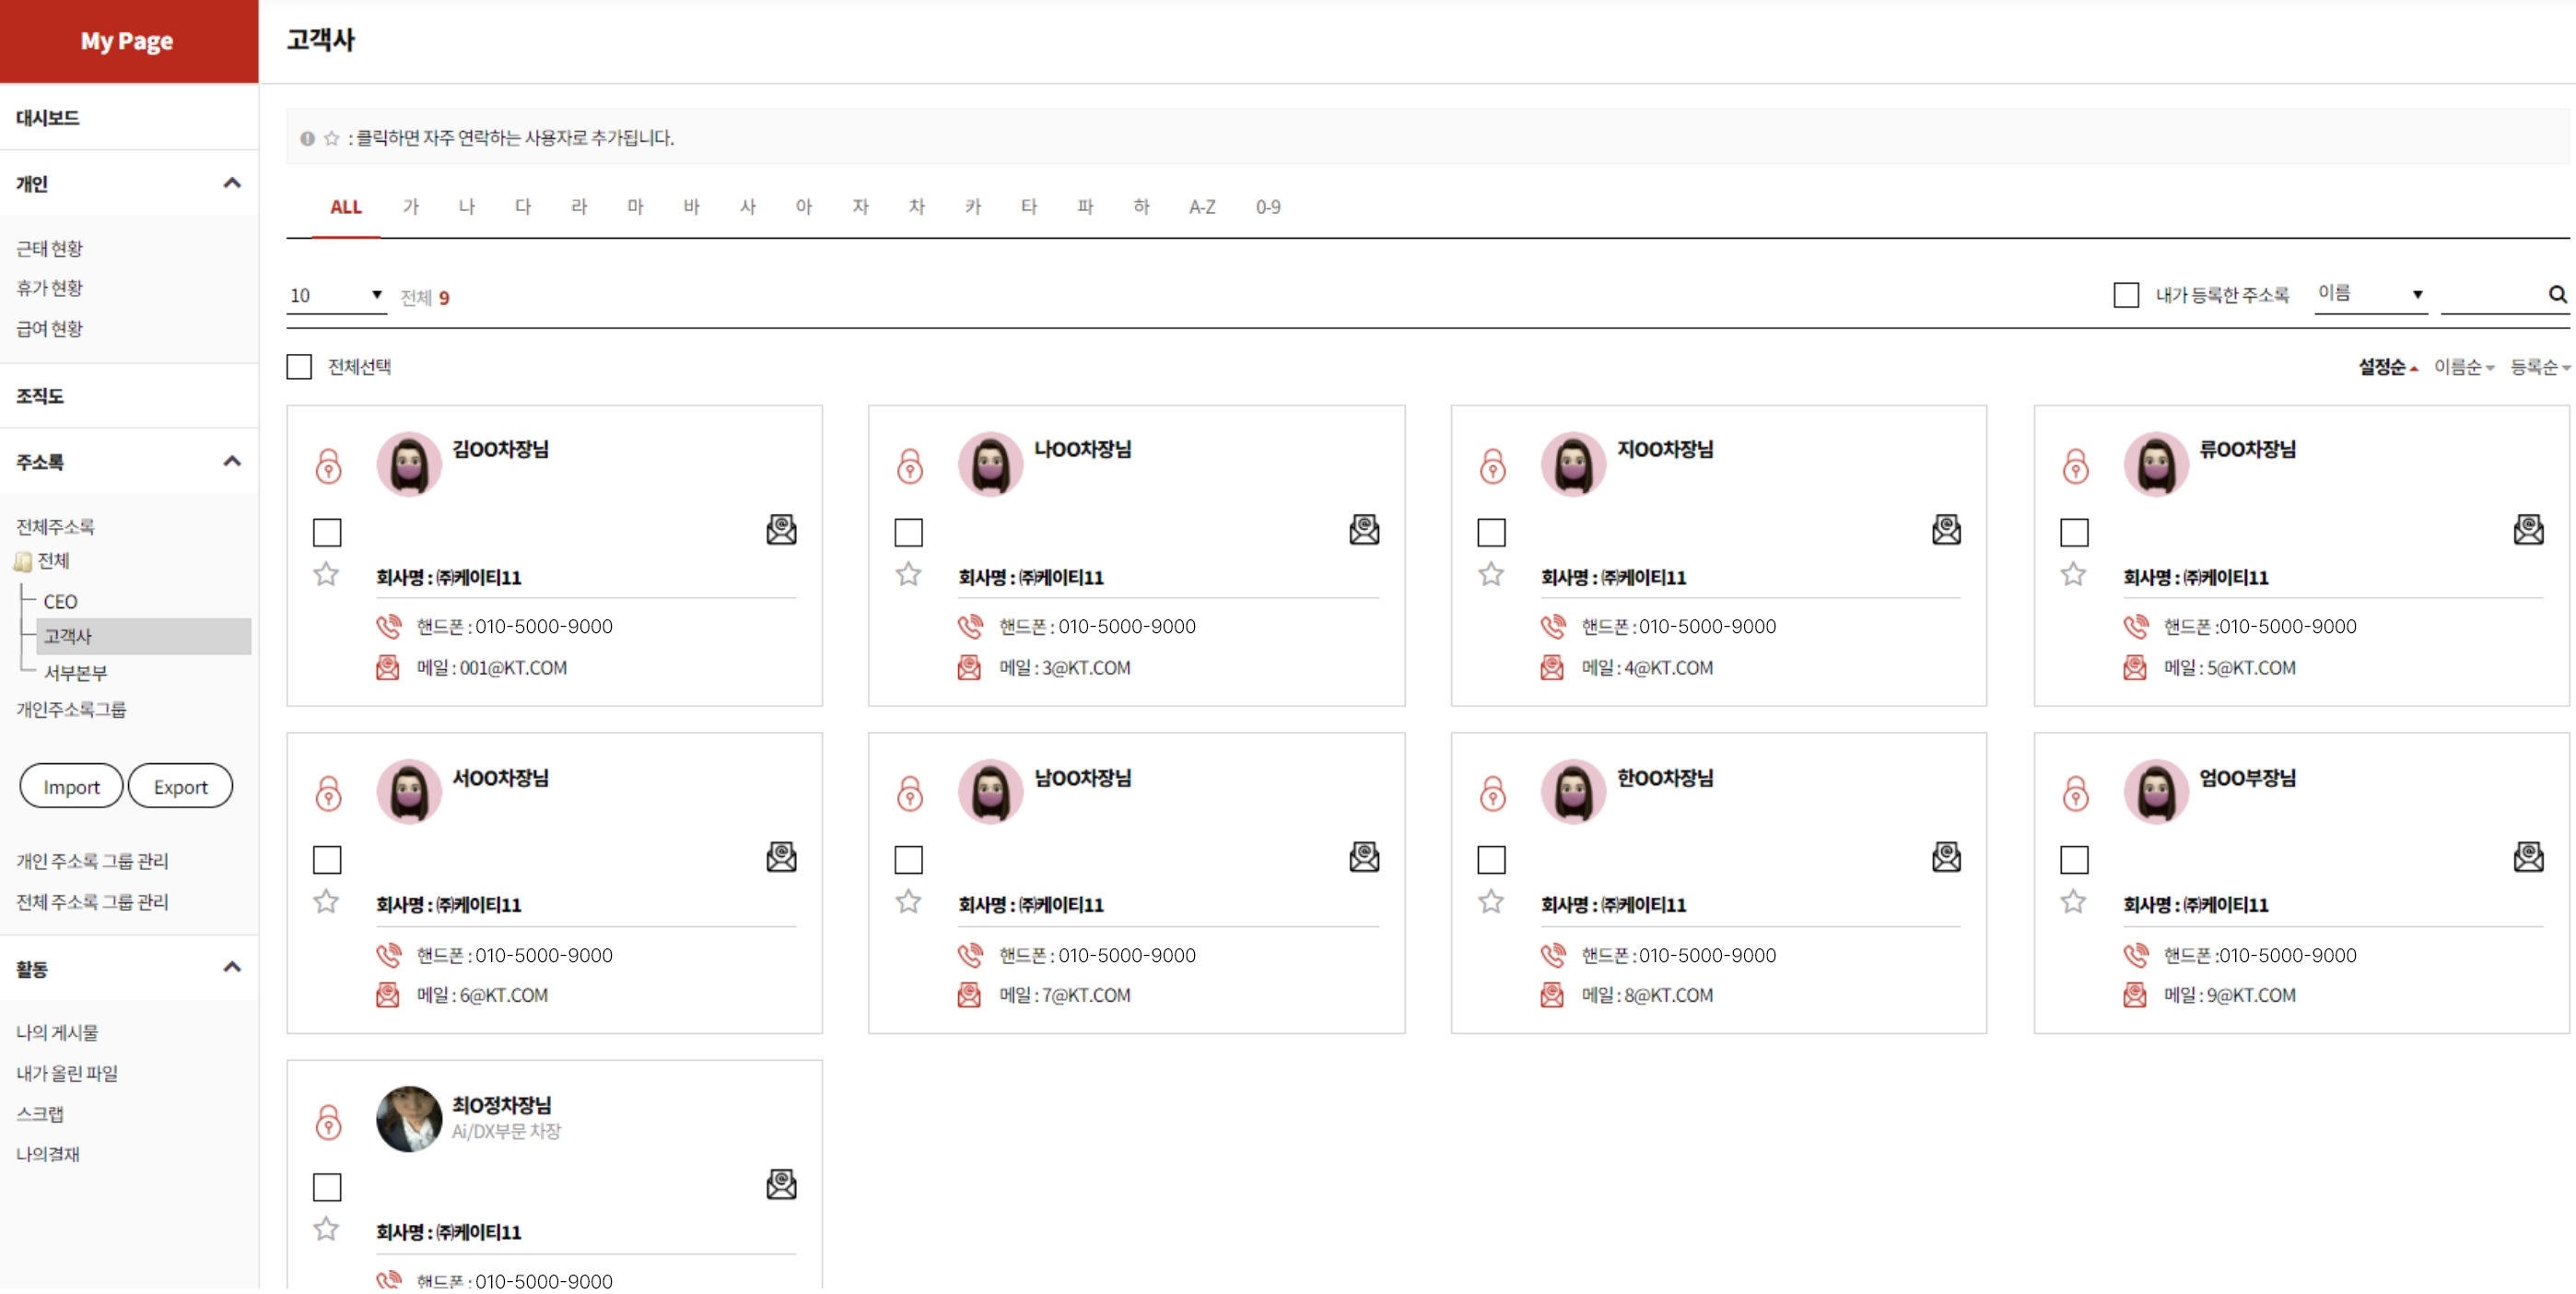Collapse the 주소록 sidebar section
The width and height of the screenshot is (2576, 1294).
click(232, 462)
